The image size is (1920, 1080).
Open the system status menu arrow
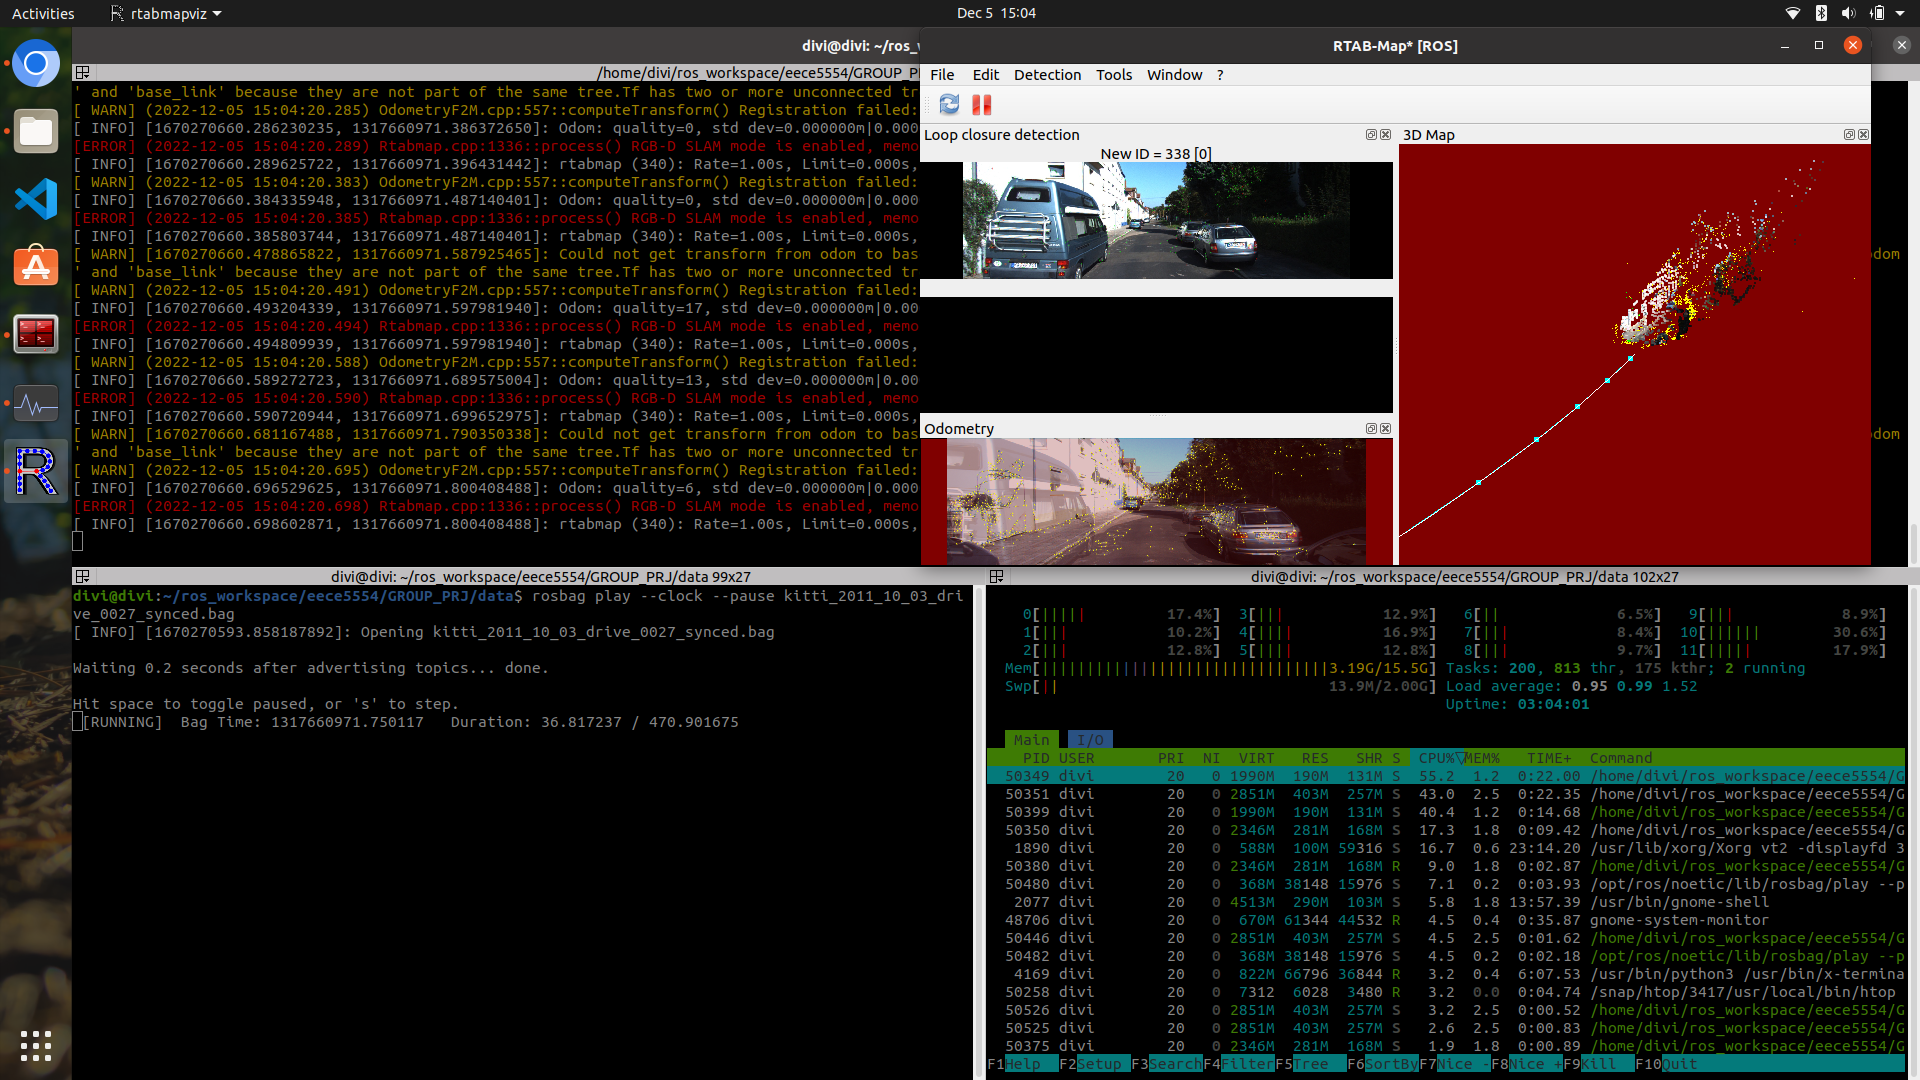coord(1900,14)
